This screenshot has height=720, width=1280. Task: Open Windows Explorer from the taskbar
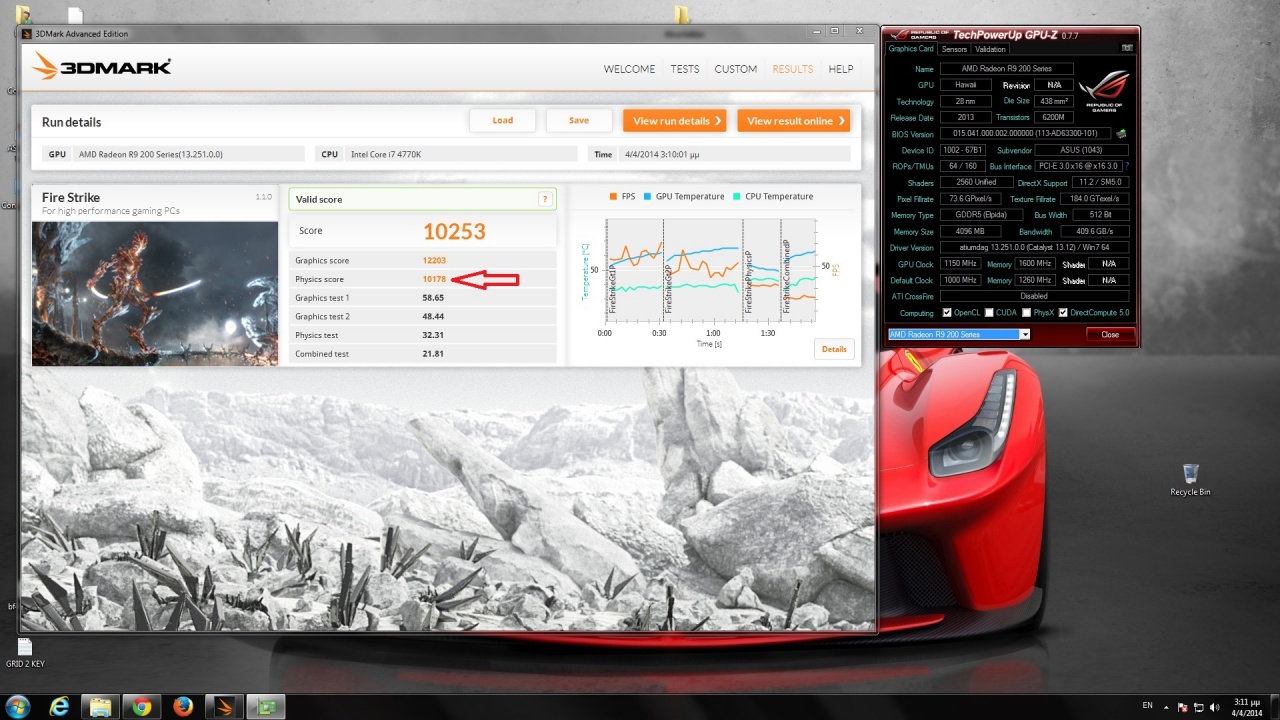[100, 706]
